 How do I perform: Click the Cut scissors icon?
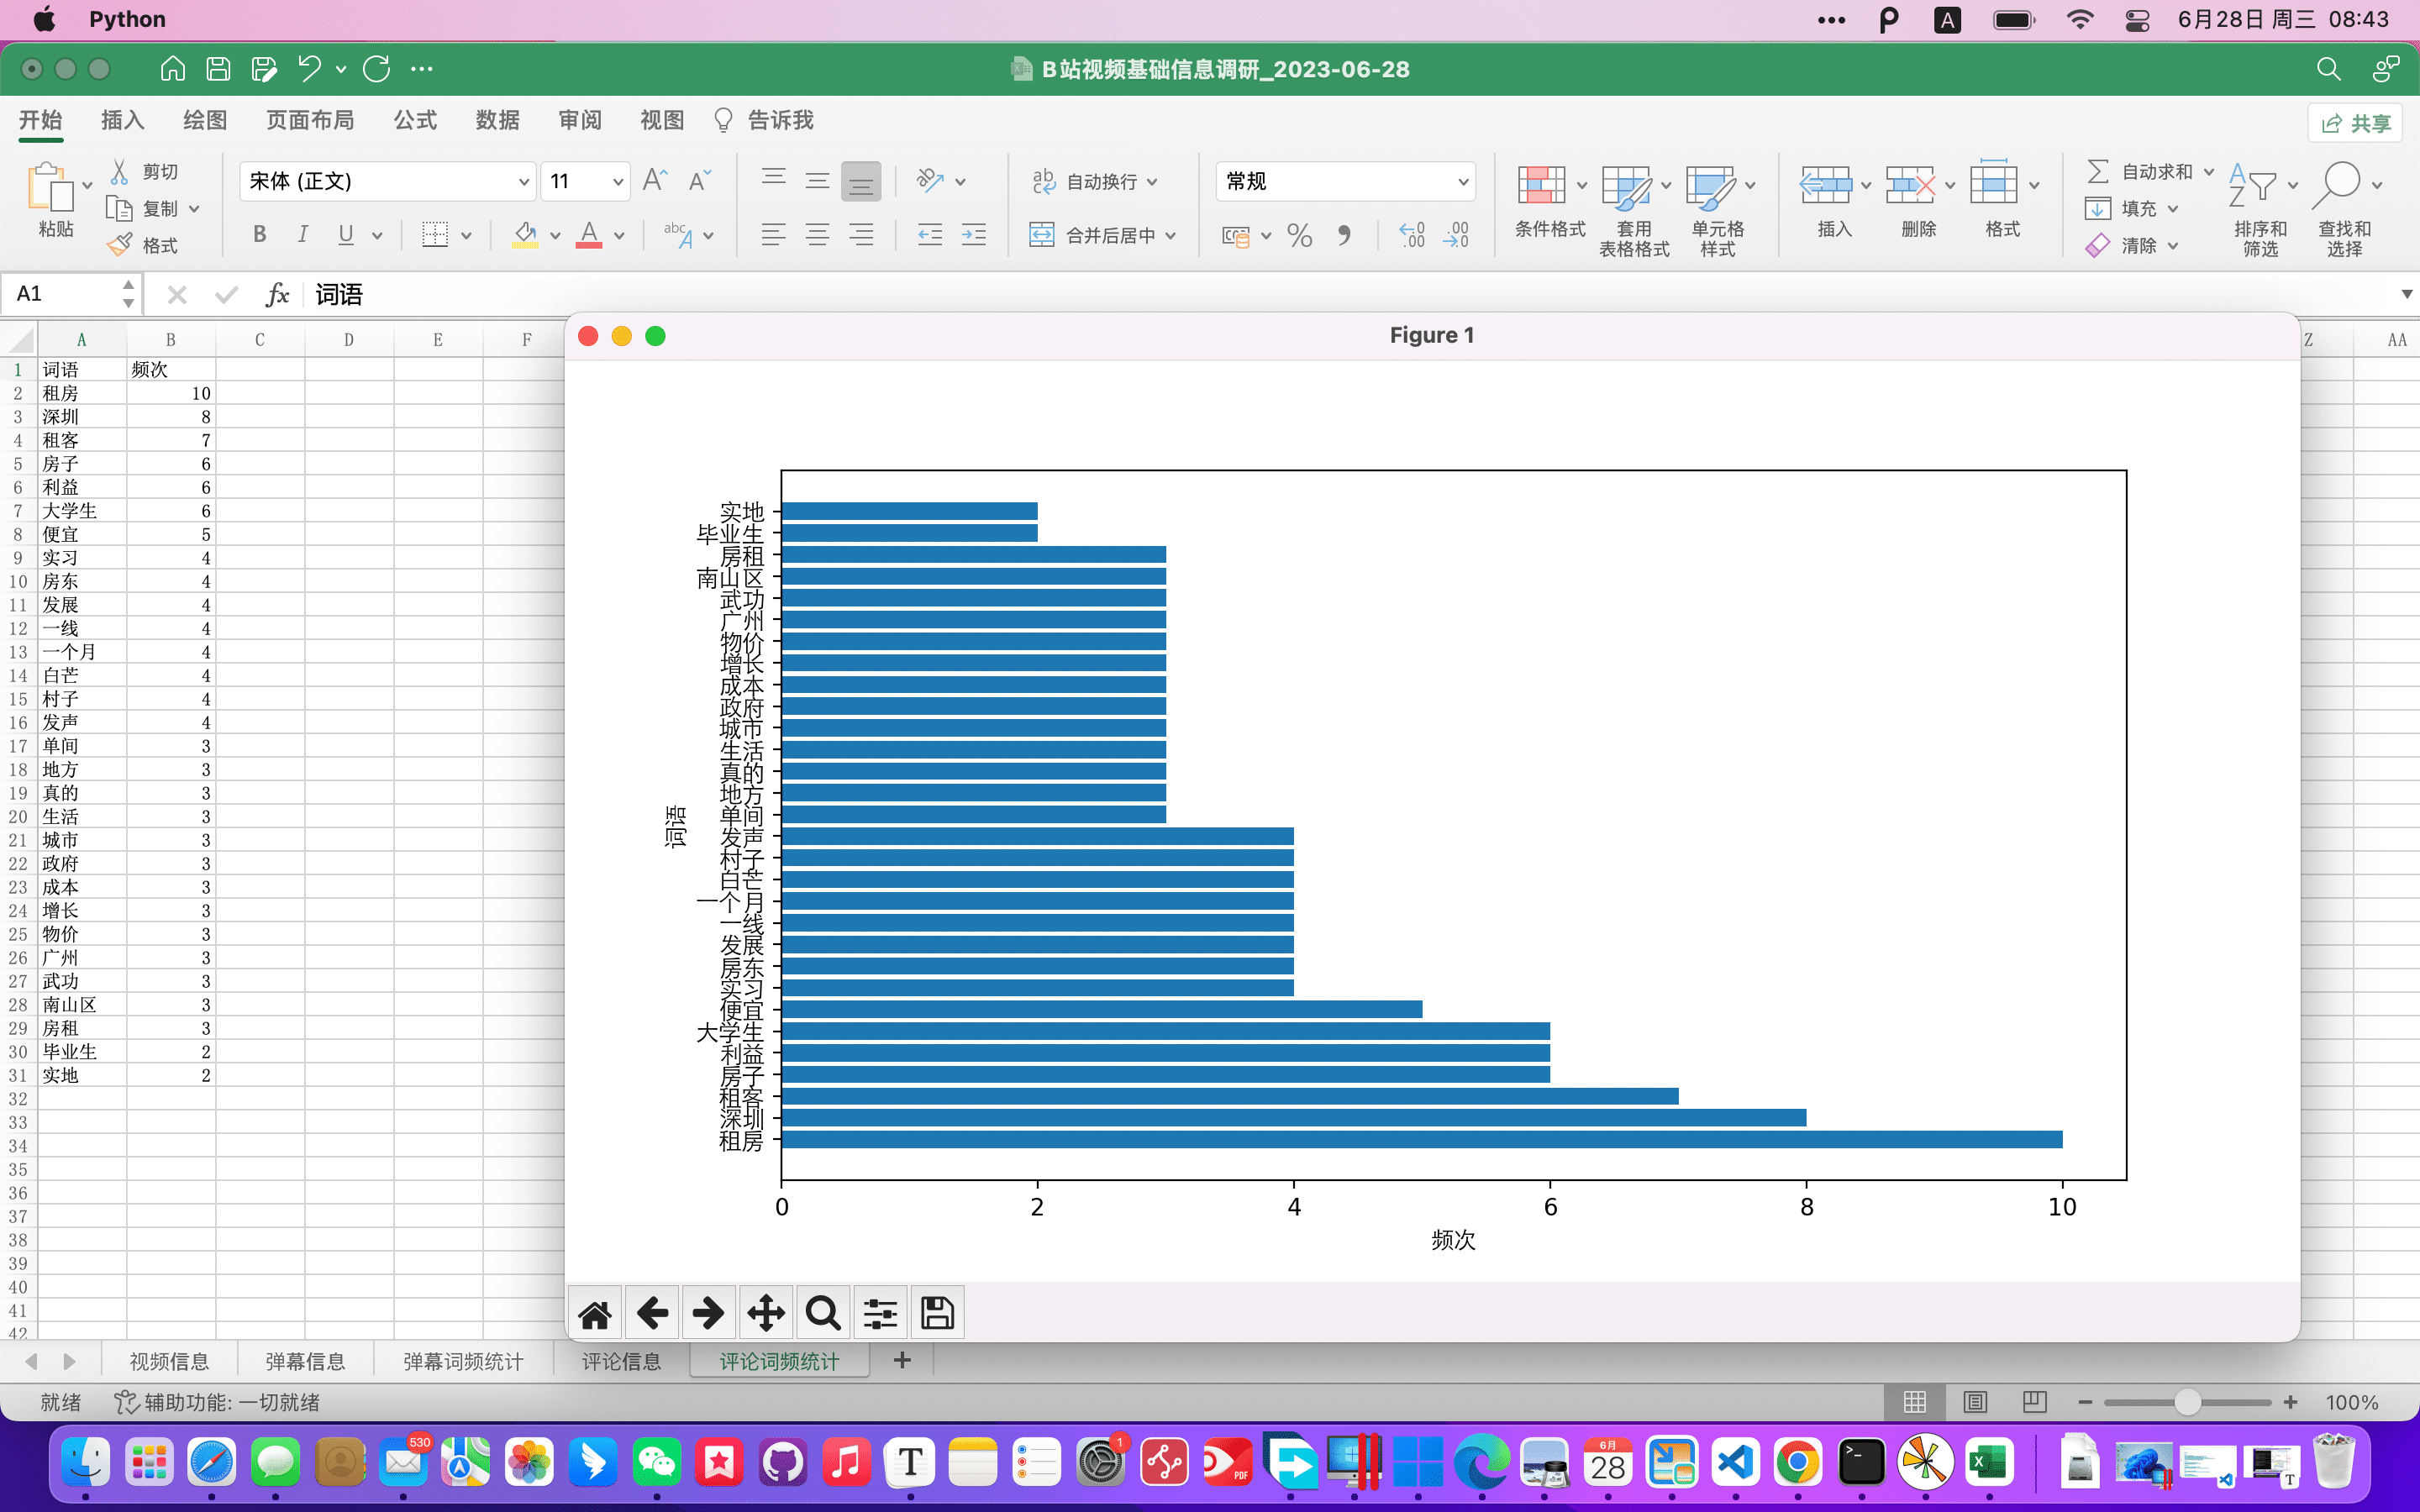pyautogui.click(x=119, y=172)
